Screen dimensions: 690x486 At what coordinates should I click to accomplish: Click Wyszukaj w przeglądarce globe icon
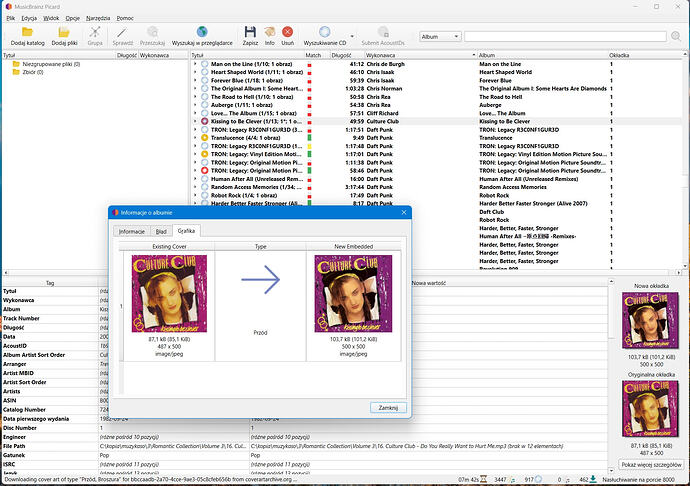click(x=202, y=32)
